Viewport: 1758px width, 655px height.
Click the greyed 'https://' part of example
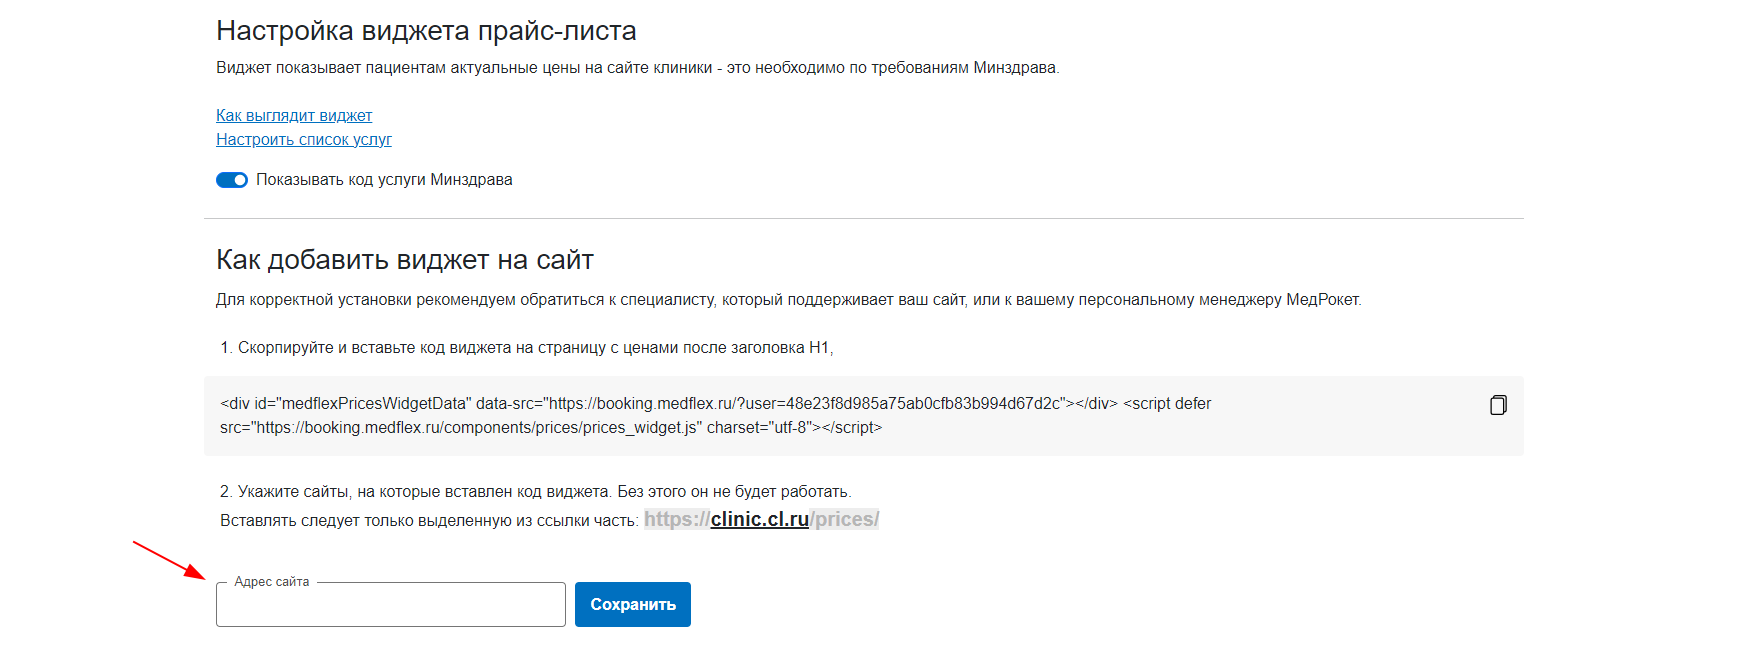[x=677, y=519]
